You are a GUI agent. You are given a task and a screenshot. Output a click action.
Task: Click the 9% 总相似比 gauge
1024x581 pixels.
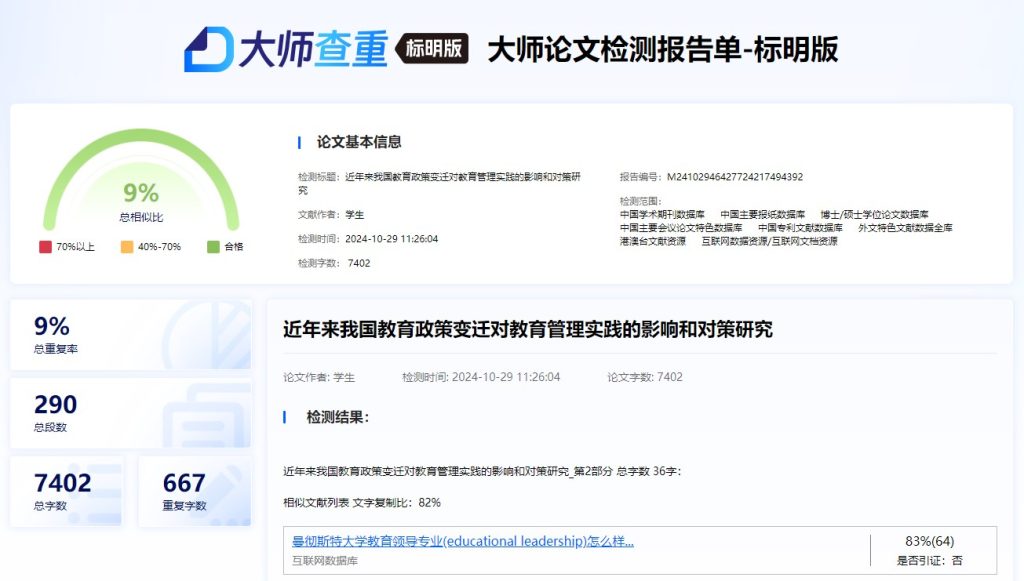pos(141,179)
